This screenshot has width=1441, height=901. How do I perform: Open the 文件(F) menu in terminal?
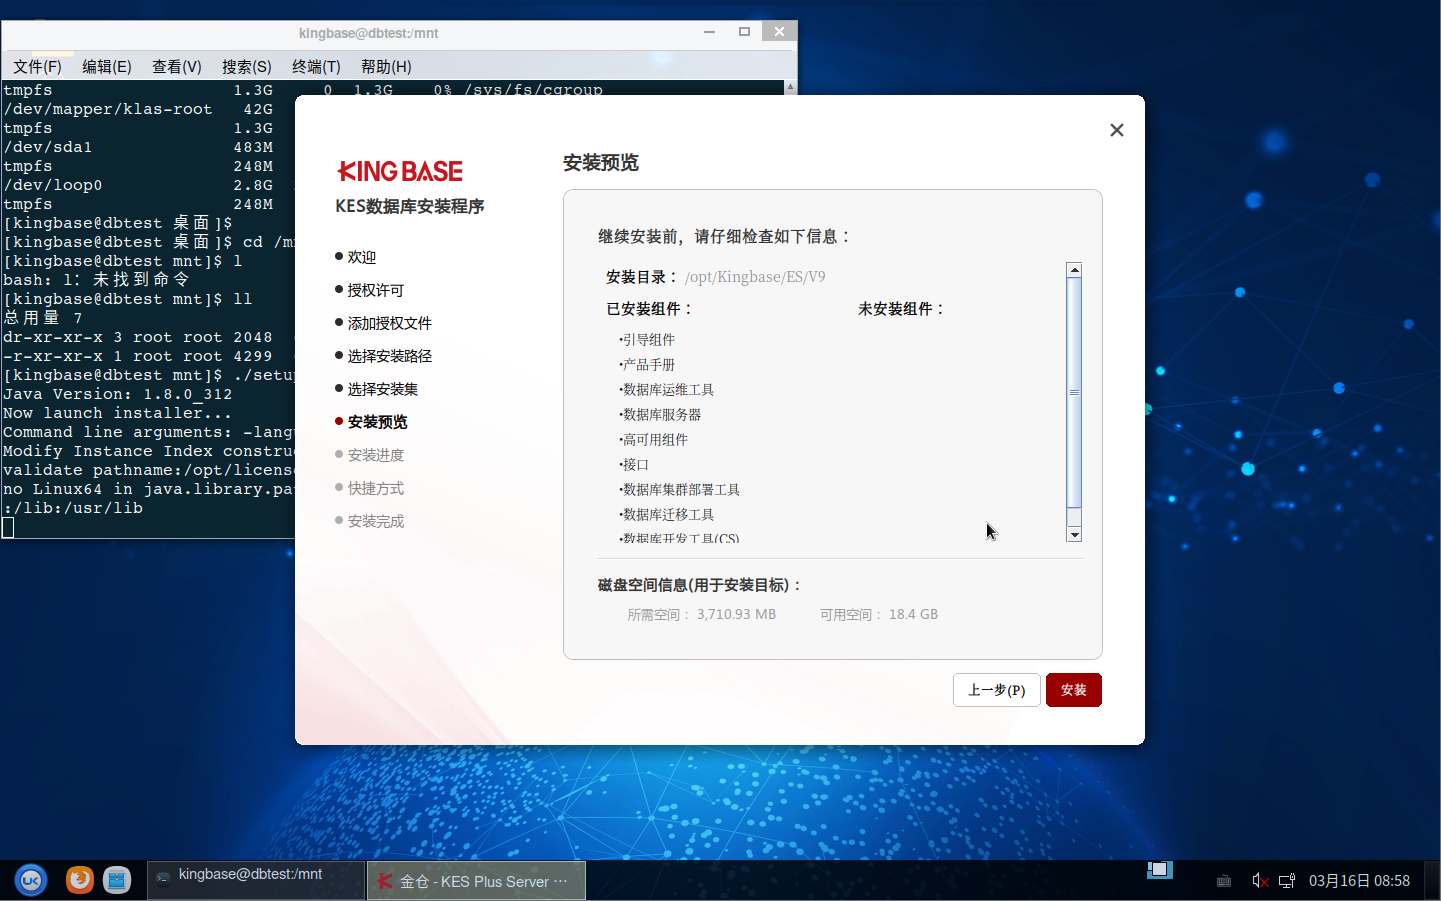pos(37,67)
